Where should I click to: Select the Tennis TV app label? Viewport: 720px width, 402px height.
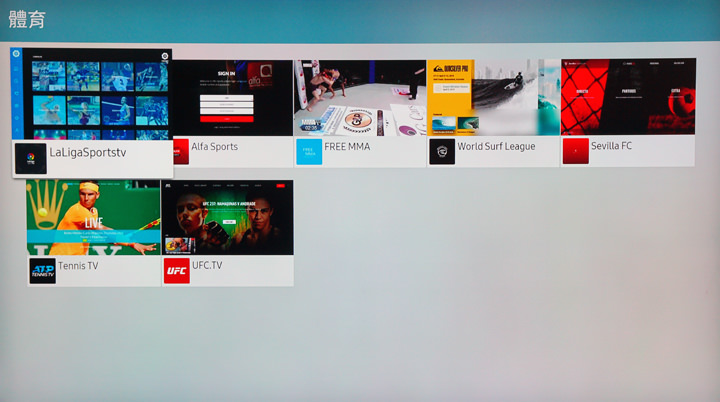(79, 267)
